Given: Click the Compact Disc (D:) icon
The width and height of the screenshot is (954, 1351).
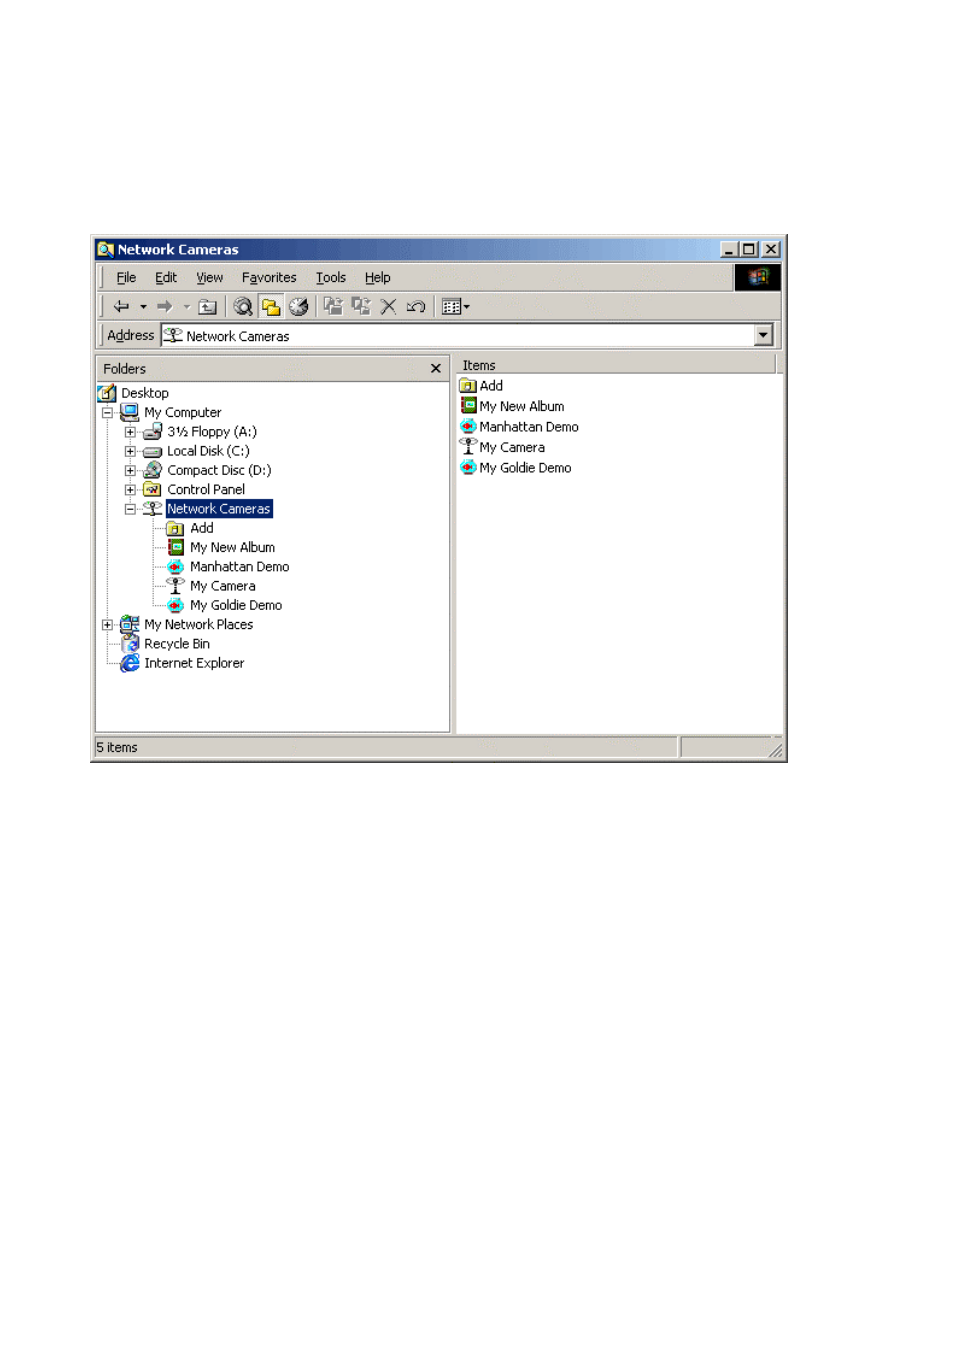Looking at the screenshot, I should pyautogui.click(x=152, y=470).
